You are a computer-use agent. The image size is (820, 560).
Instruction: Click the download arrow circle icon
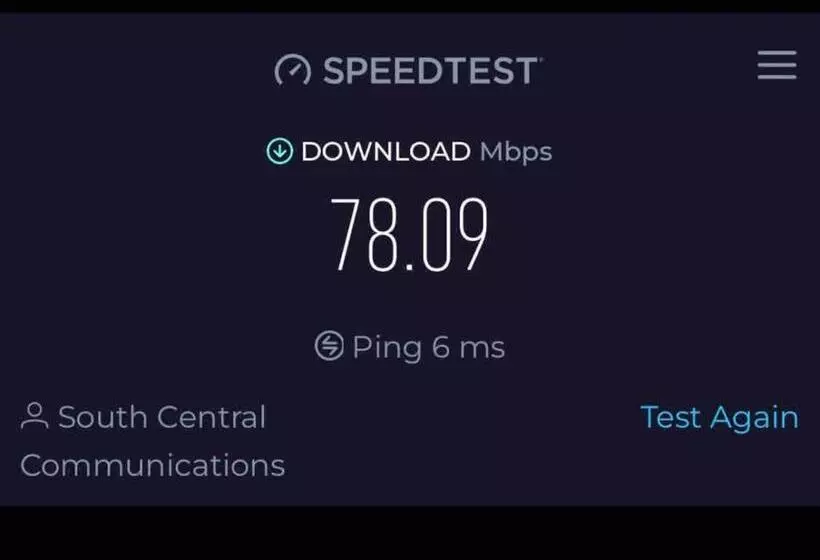pos(280,151)
